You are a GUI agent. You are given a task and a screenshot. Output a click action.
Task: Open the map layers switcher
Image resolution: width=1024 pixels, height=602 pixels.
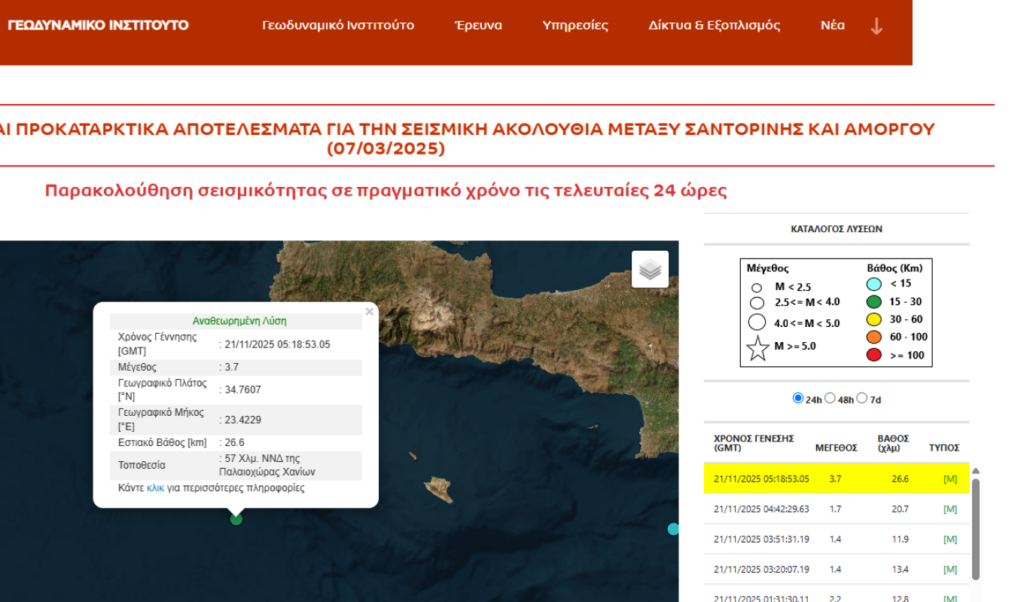[x=650, y=269]
